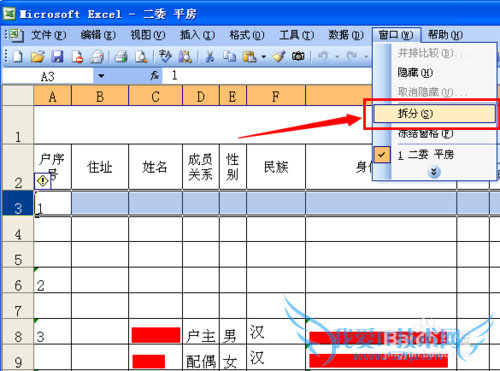Close the open 窗口(W) menu
500x371 pixels.
[x=396, y=35]
